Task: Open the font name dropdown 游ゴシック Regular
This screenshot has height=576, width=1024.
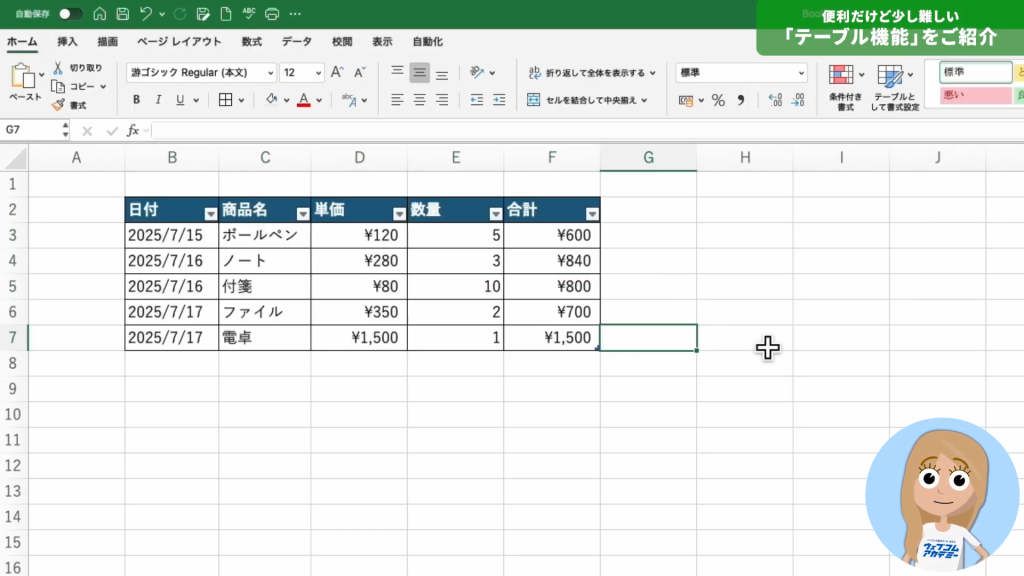Action: click(201, 73)
